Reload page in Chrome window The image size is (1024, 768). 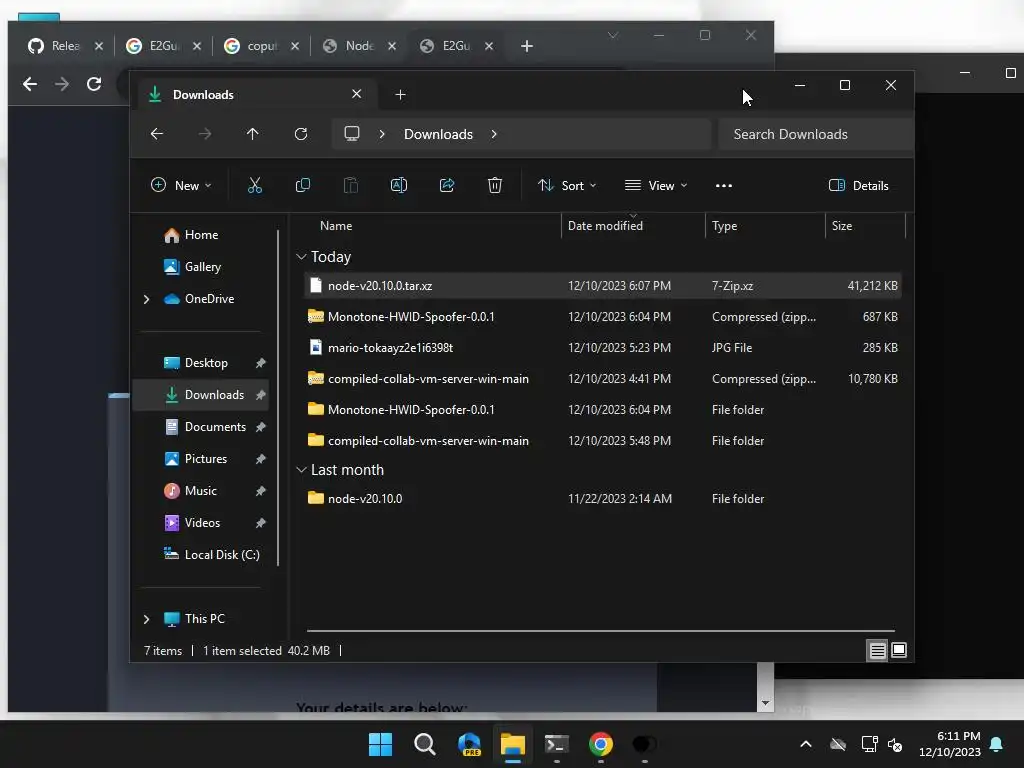tap(94, 84)
